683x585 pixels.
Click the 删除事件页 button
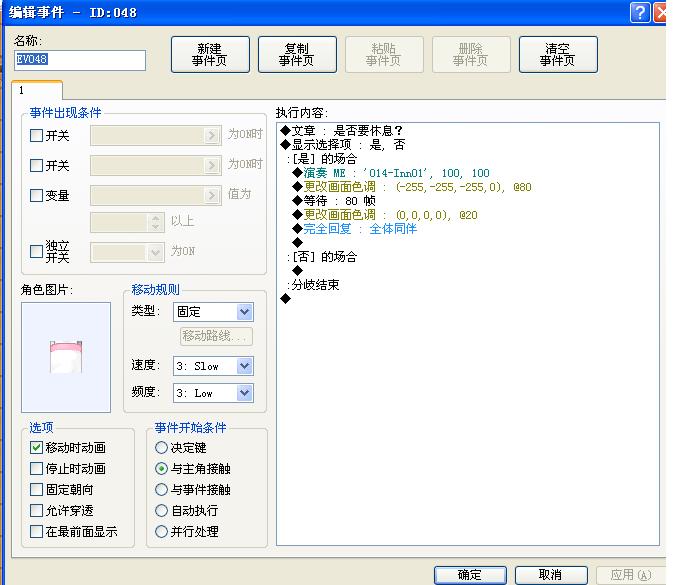point(471,54)
